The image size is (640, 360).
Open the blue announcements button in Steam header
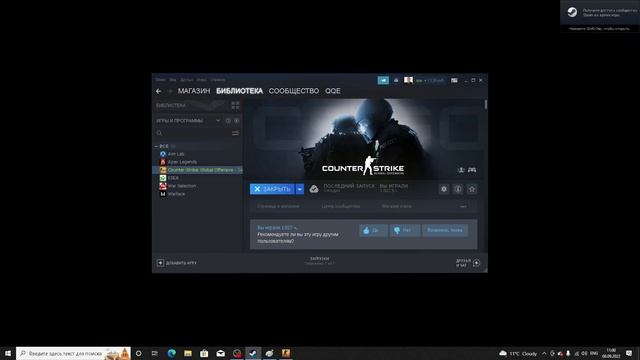(x=383, y=80)
